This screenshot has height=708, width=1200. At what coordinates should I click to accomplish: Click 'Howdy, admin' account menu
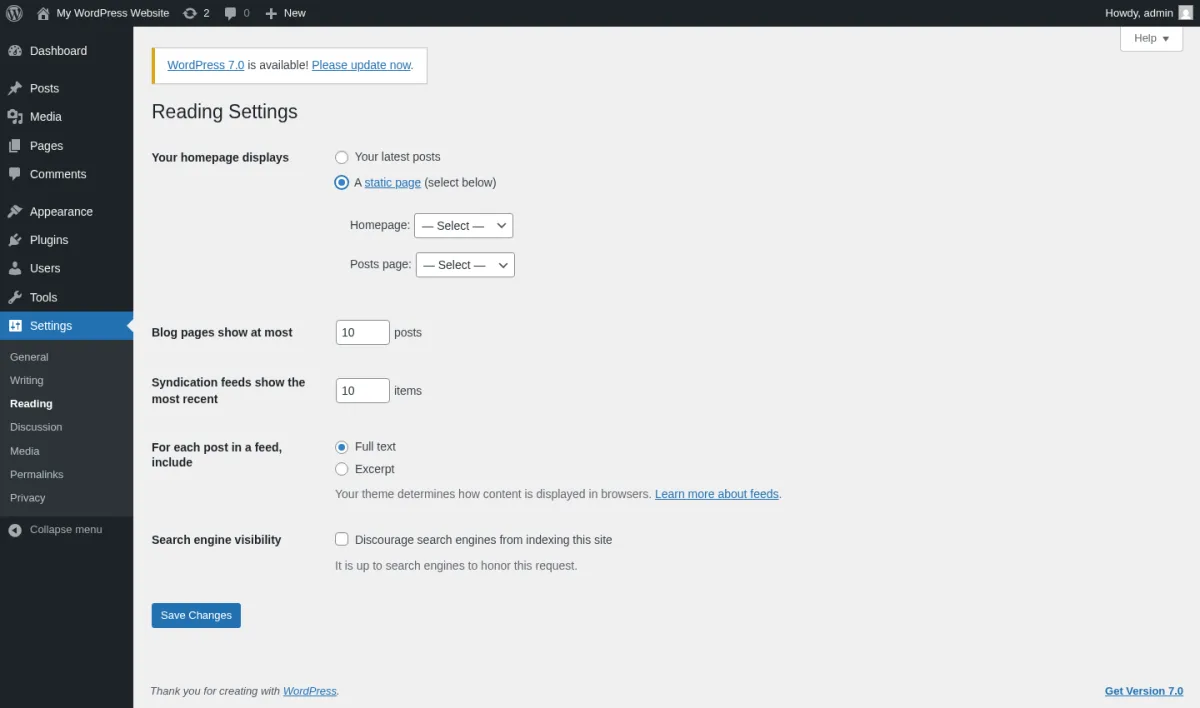pyautogui.click(x=1149, y=13)
